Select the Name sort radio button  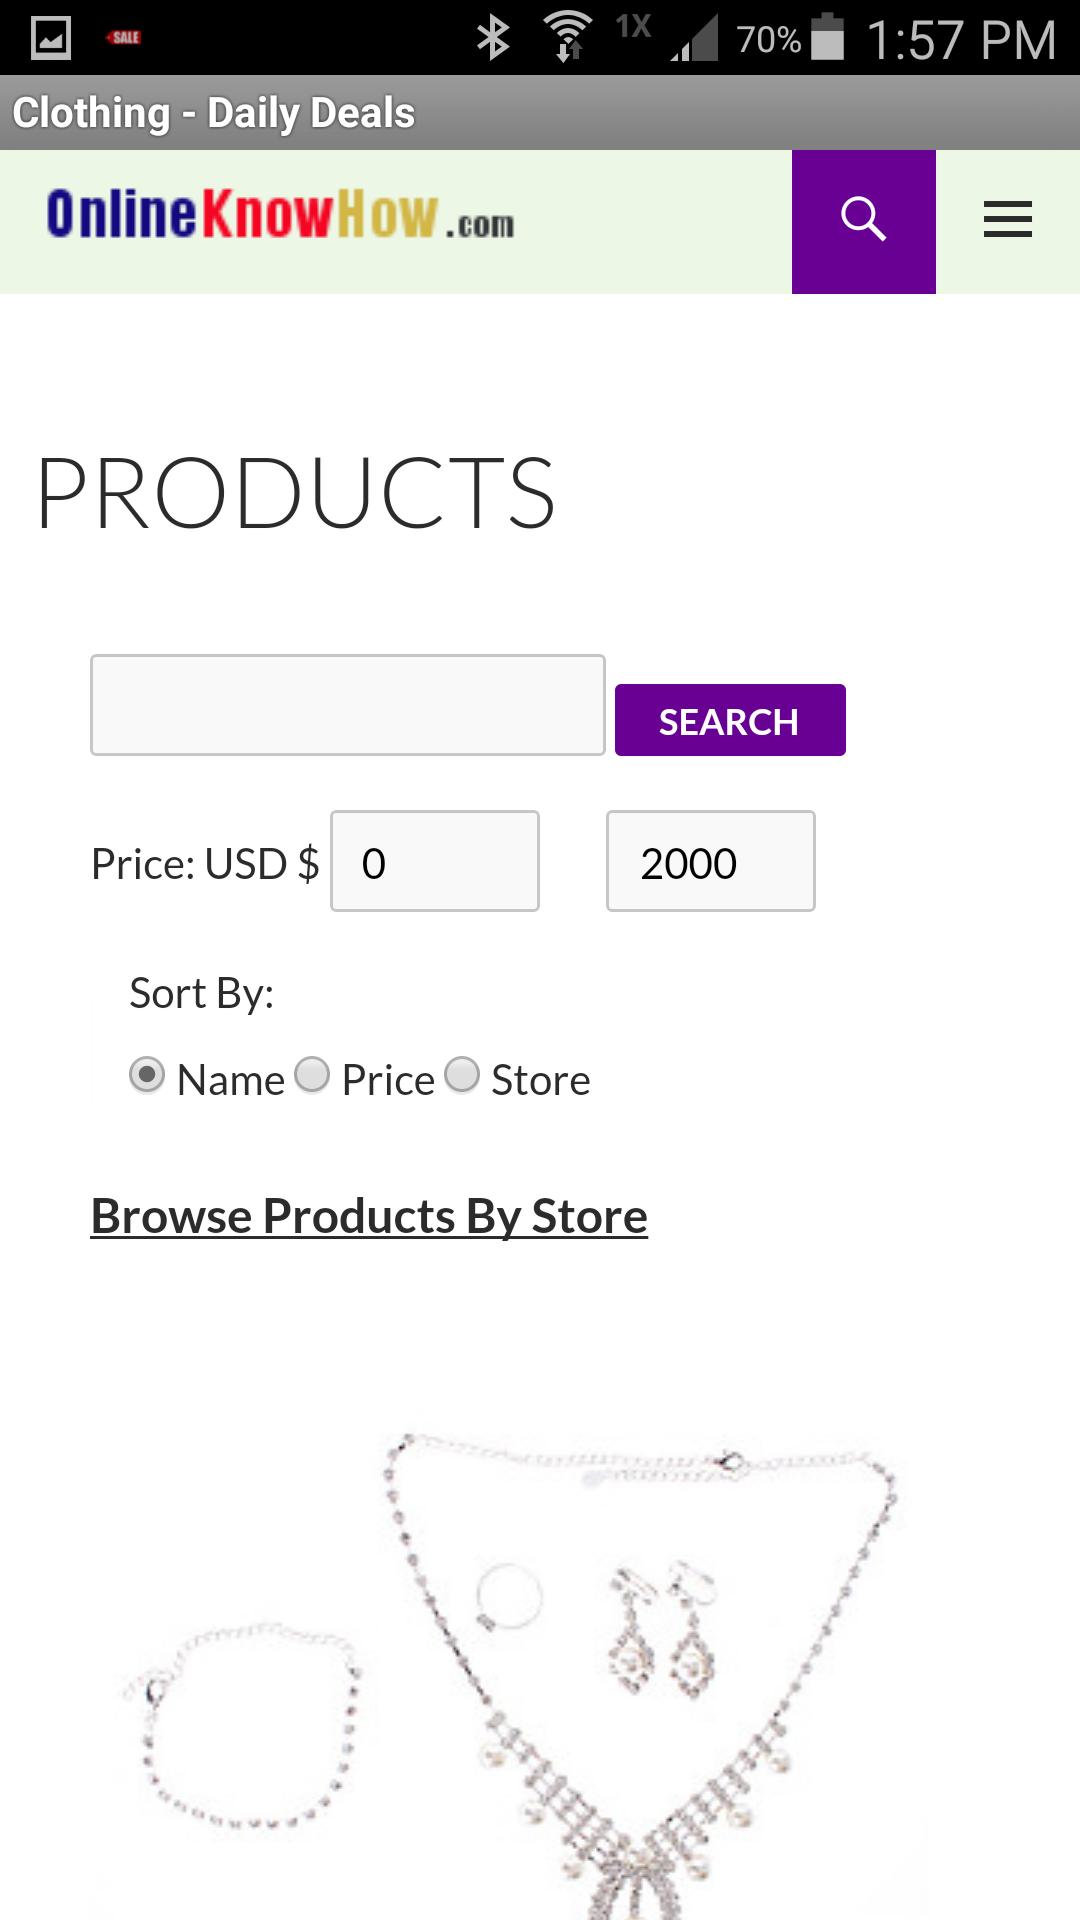(x=147, y=1075)
